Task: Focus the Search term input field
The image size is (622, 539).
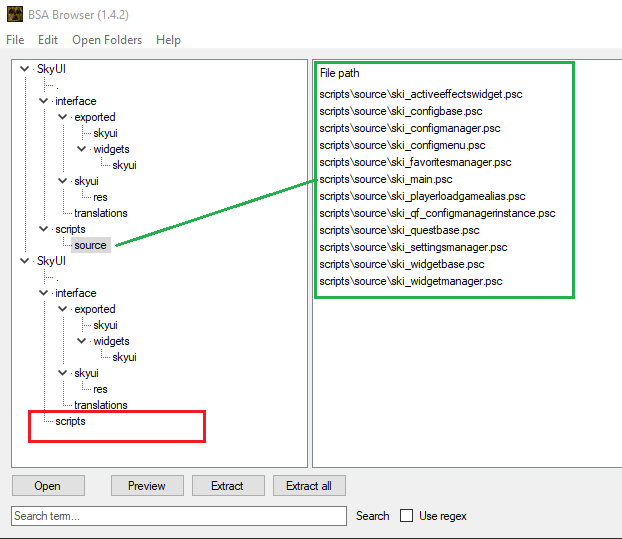Action: point(179,516)
